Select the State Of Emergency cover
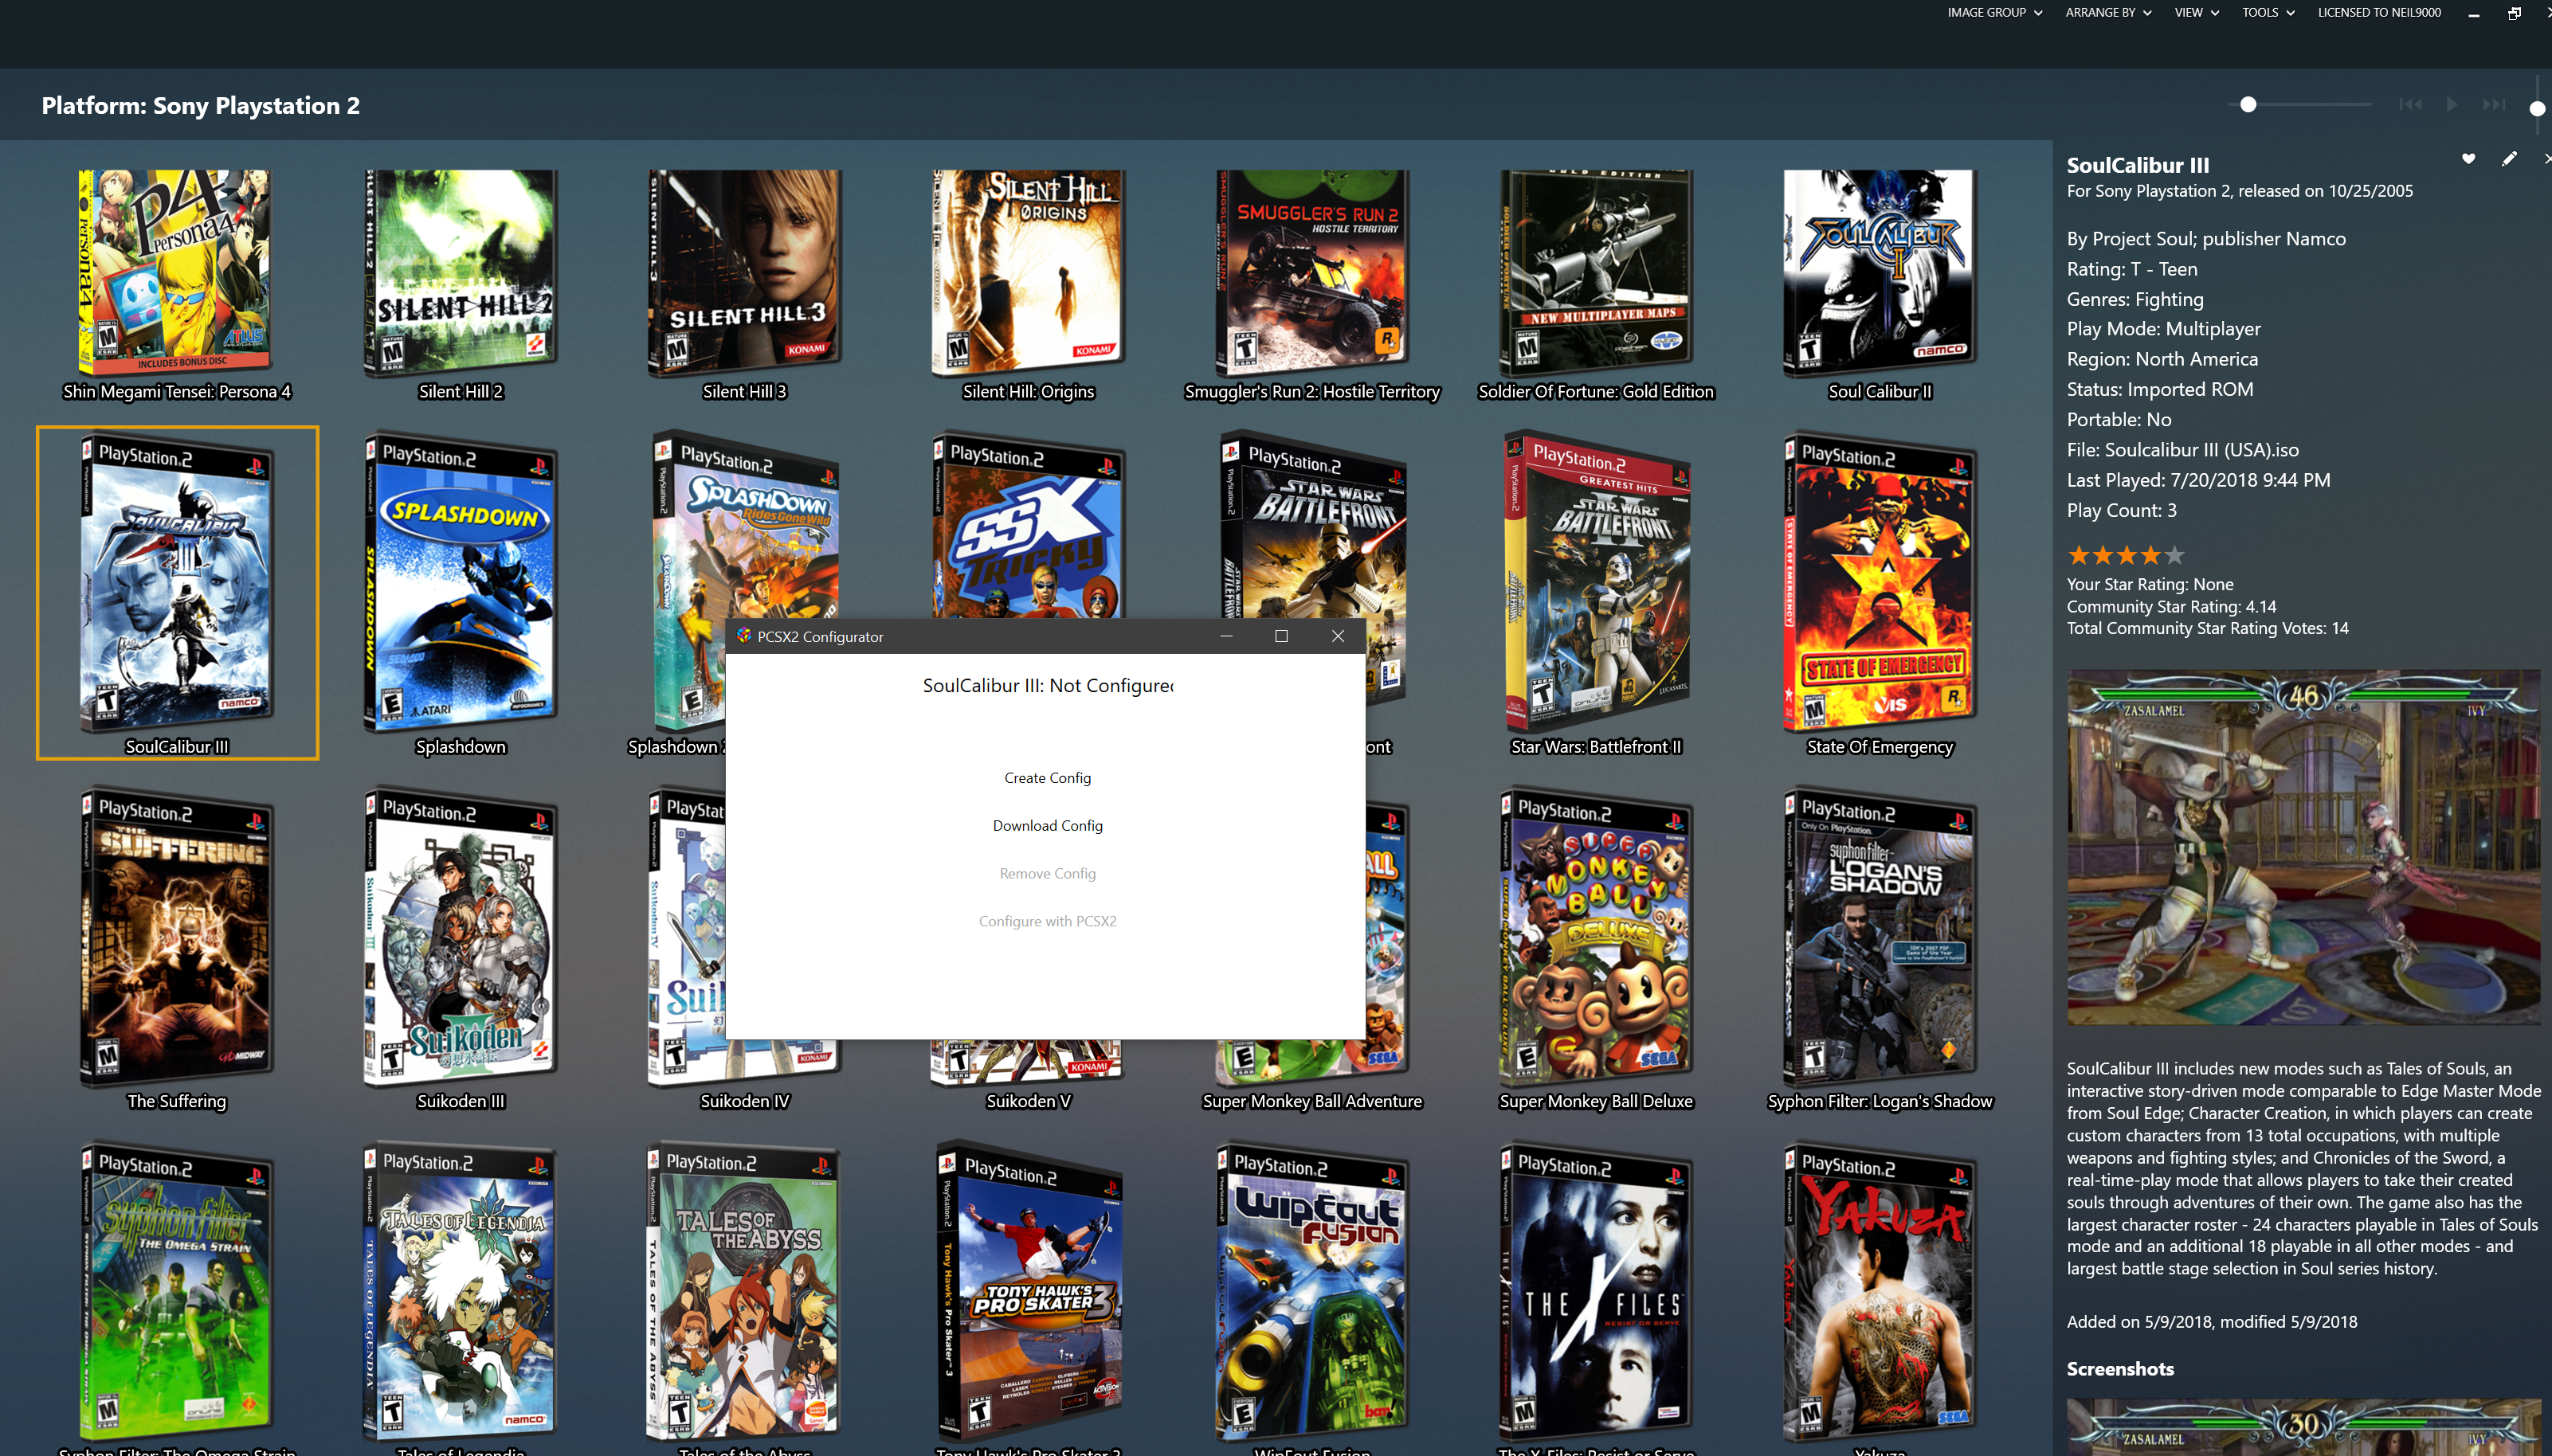2552x1456 pixels. (1880, 583)
